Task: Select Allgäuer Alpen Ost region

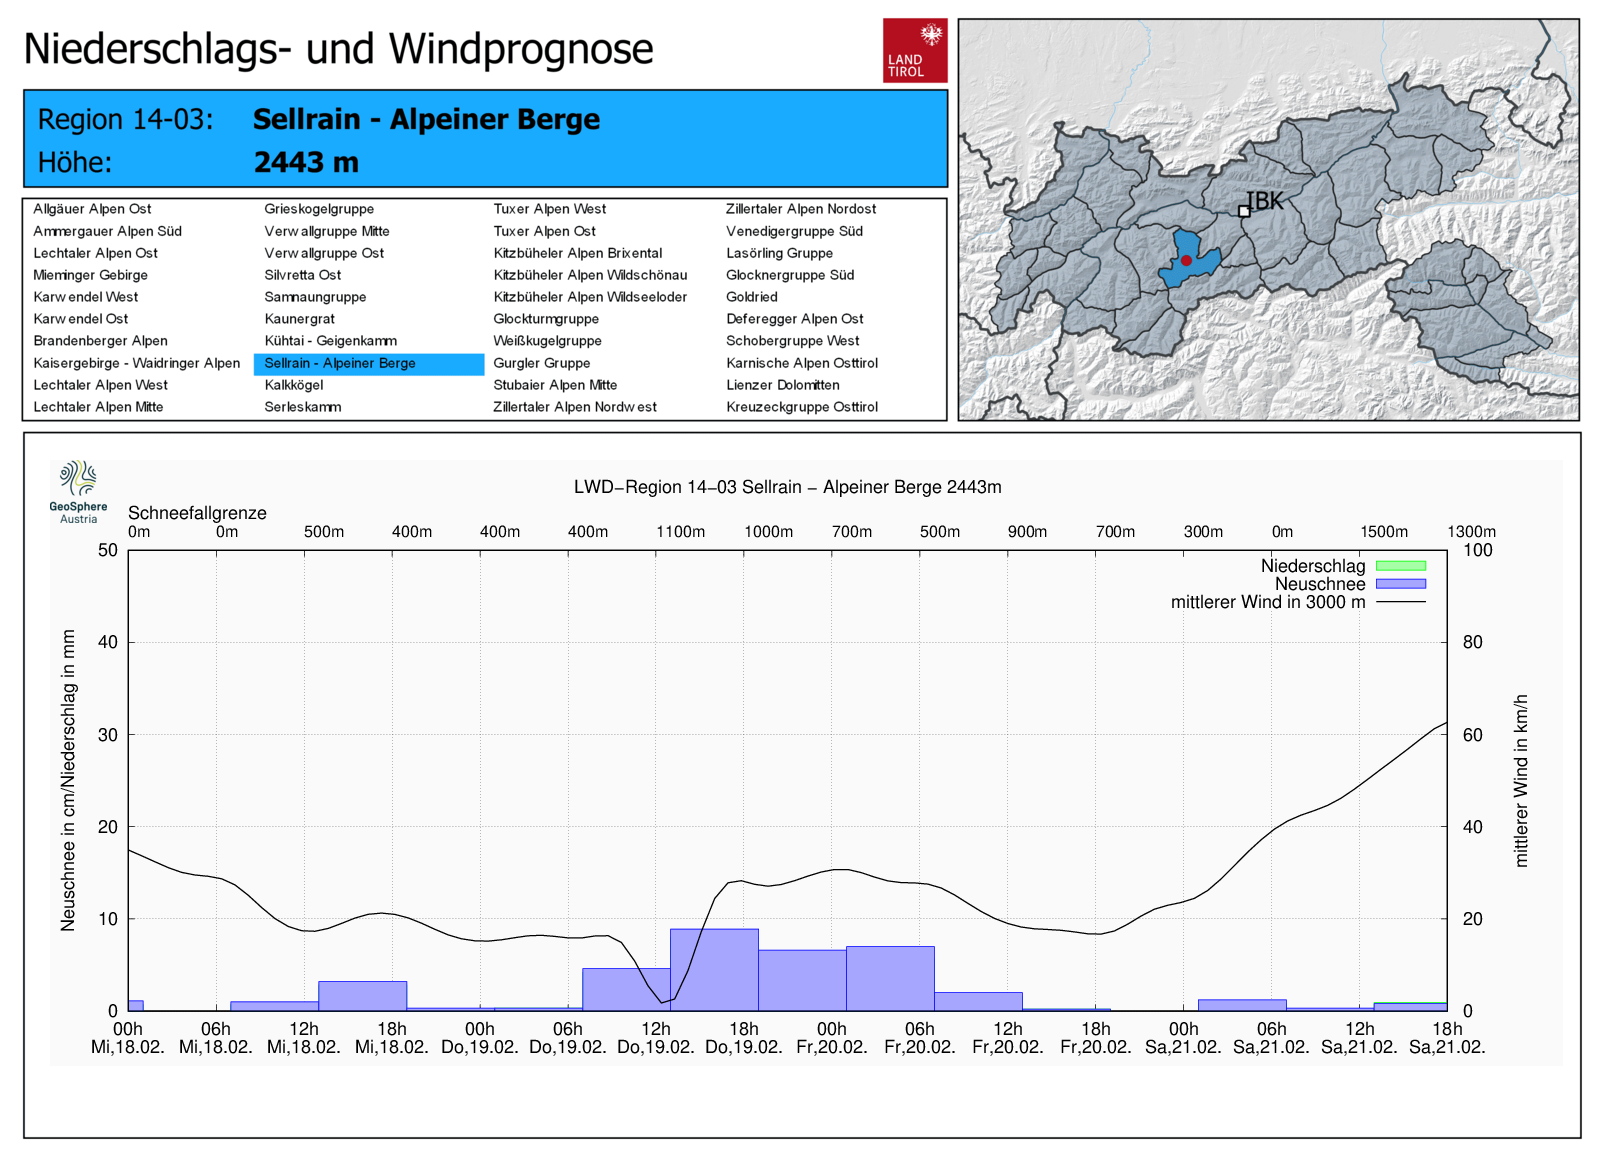Action: pyautogui.click(x=92, y=209)
